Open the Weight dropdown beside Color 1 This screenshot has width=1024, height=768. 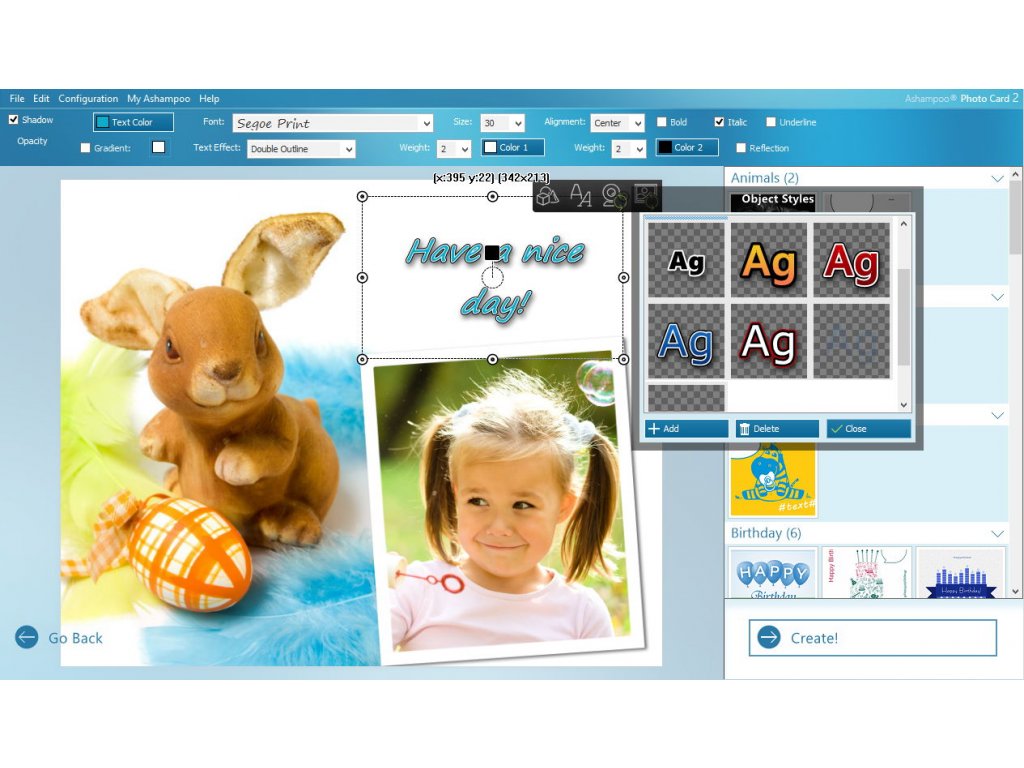tap(454, 149)
